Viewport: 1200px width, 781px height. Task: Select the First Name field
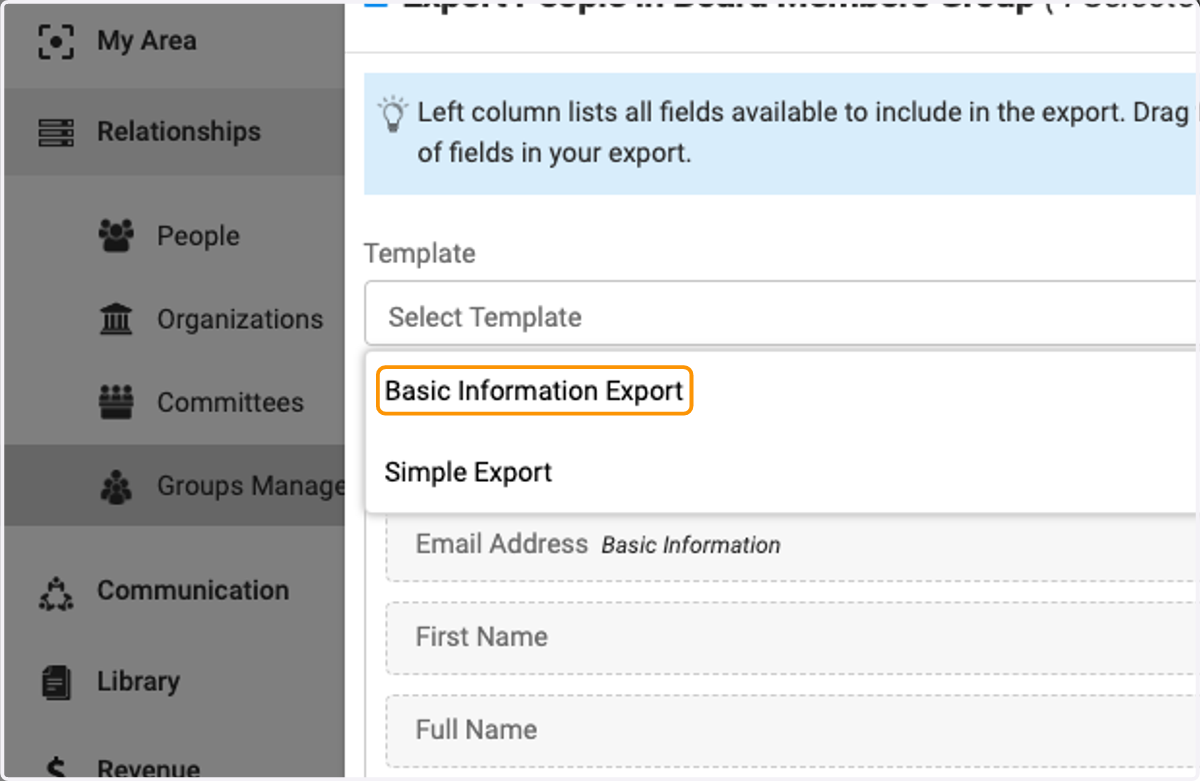click(791, 638)
